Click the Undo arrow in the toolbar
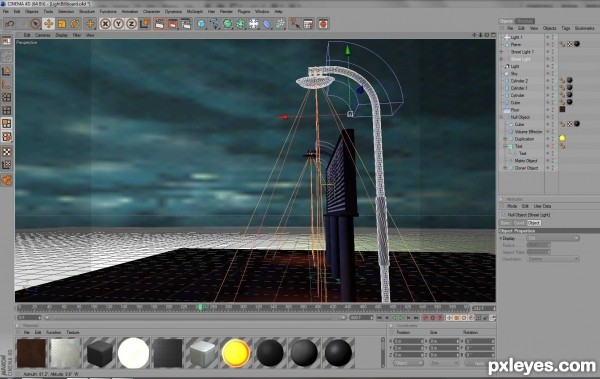600x379 pixels. click(x=9, y=24)
